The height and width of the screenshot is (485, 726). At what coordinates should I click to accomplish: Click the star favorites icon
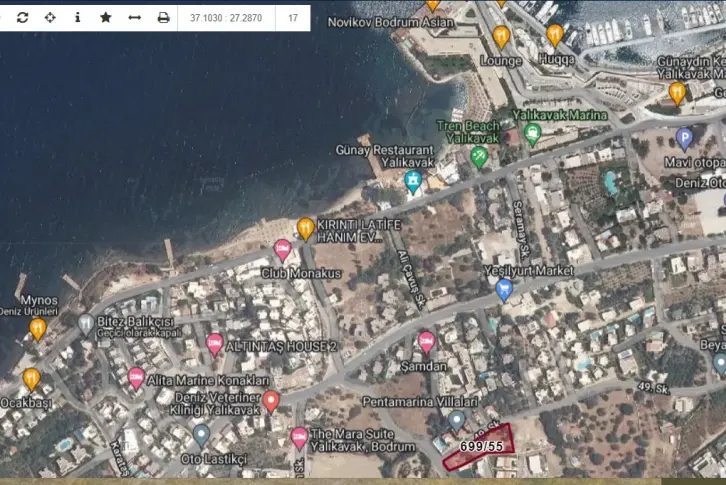click(106, 18)
